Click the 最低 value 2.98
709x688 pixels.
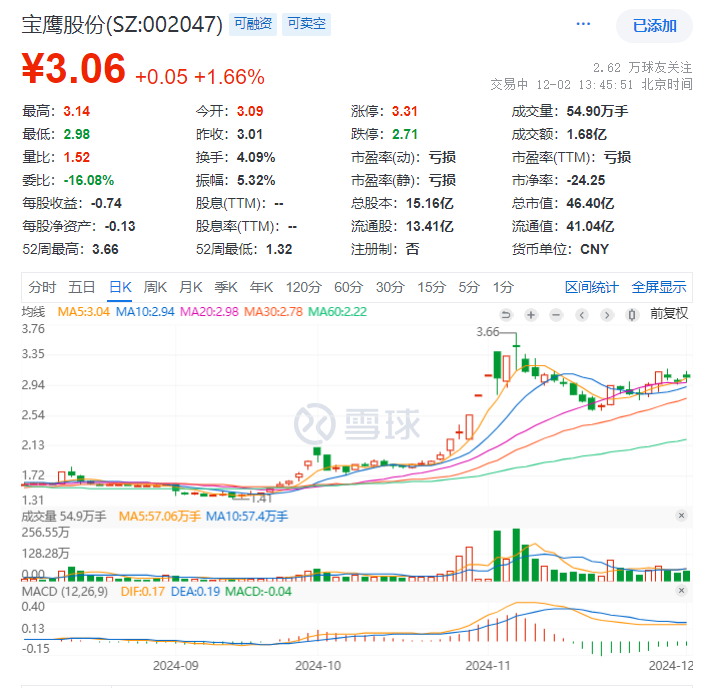click(x=76, y=134)
